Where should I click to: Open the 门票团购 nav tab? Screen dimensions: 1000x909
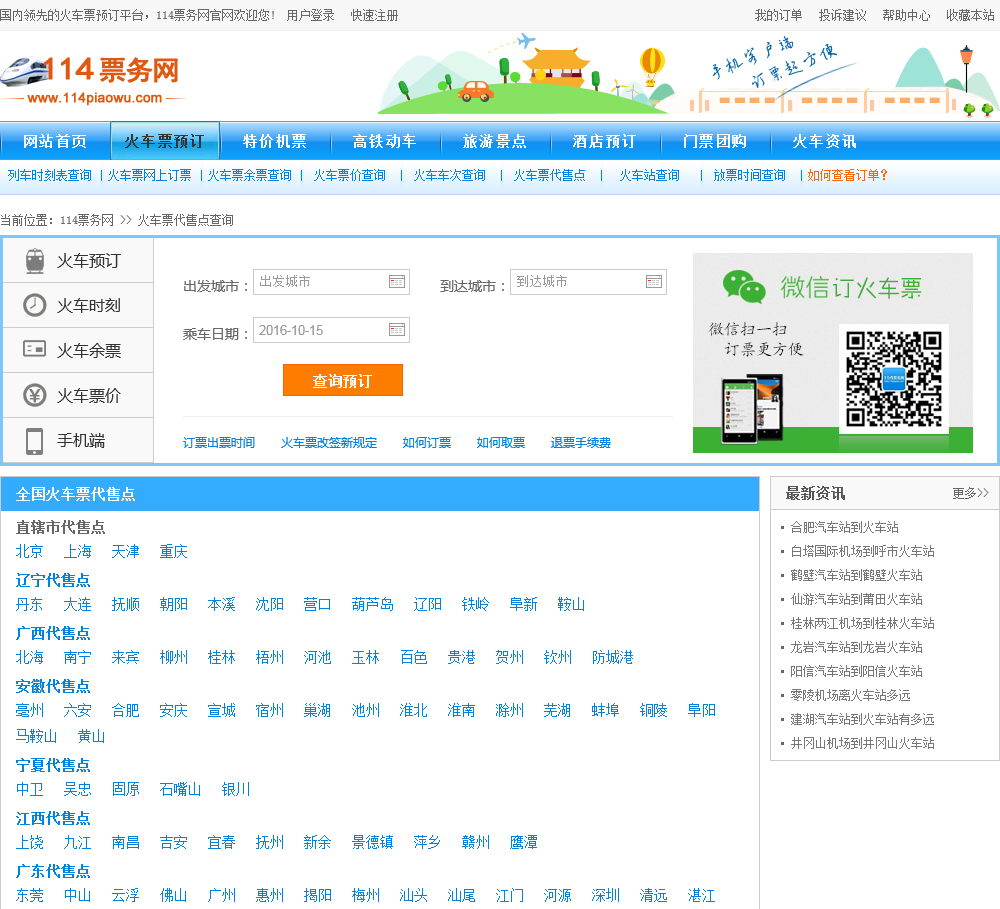tap(715, 141)
